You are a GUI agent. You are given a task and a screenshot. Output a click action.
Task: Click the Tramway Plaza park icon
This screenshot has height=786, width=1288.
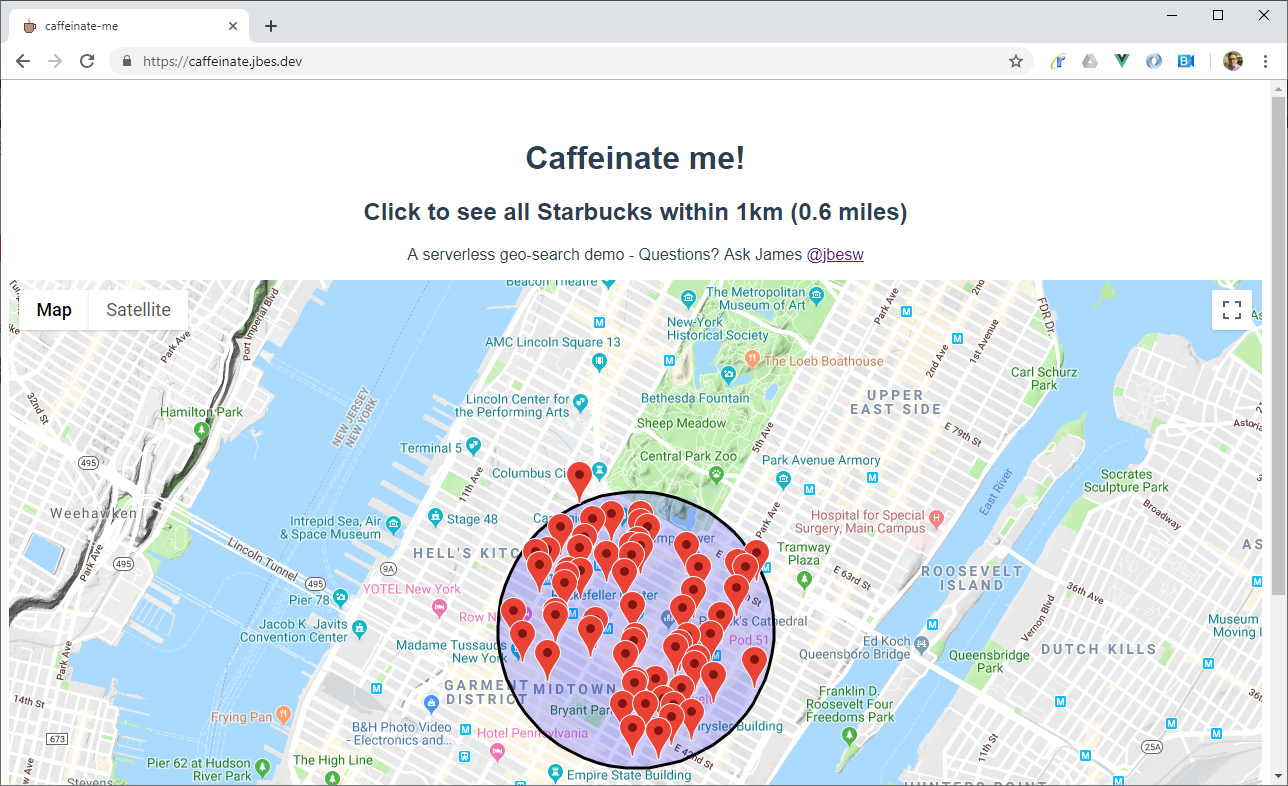(804, 579)
